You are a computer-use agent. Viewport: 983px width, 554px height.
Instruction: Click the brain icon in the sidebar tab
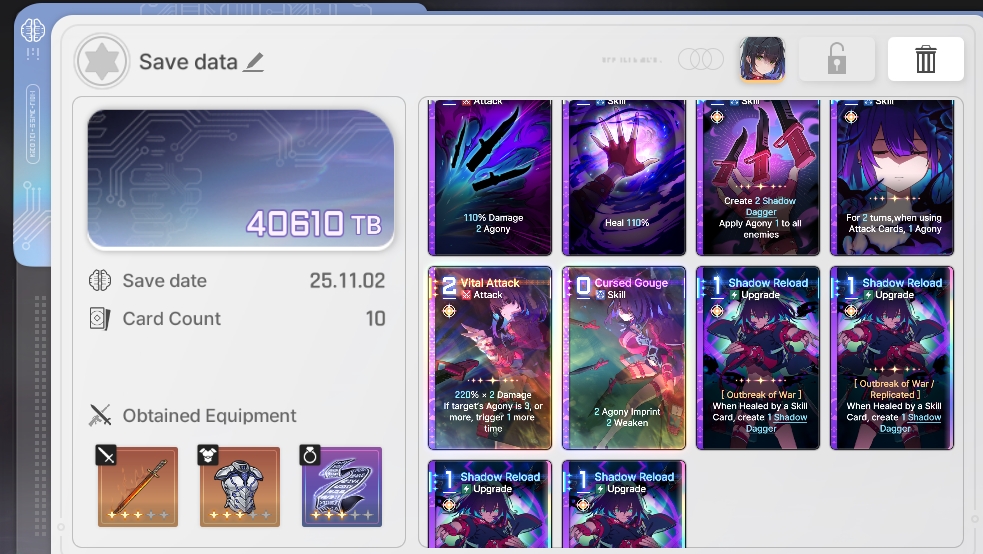point(33,30)
